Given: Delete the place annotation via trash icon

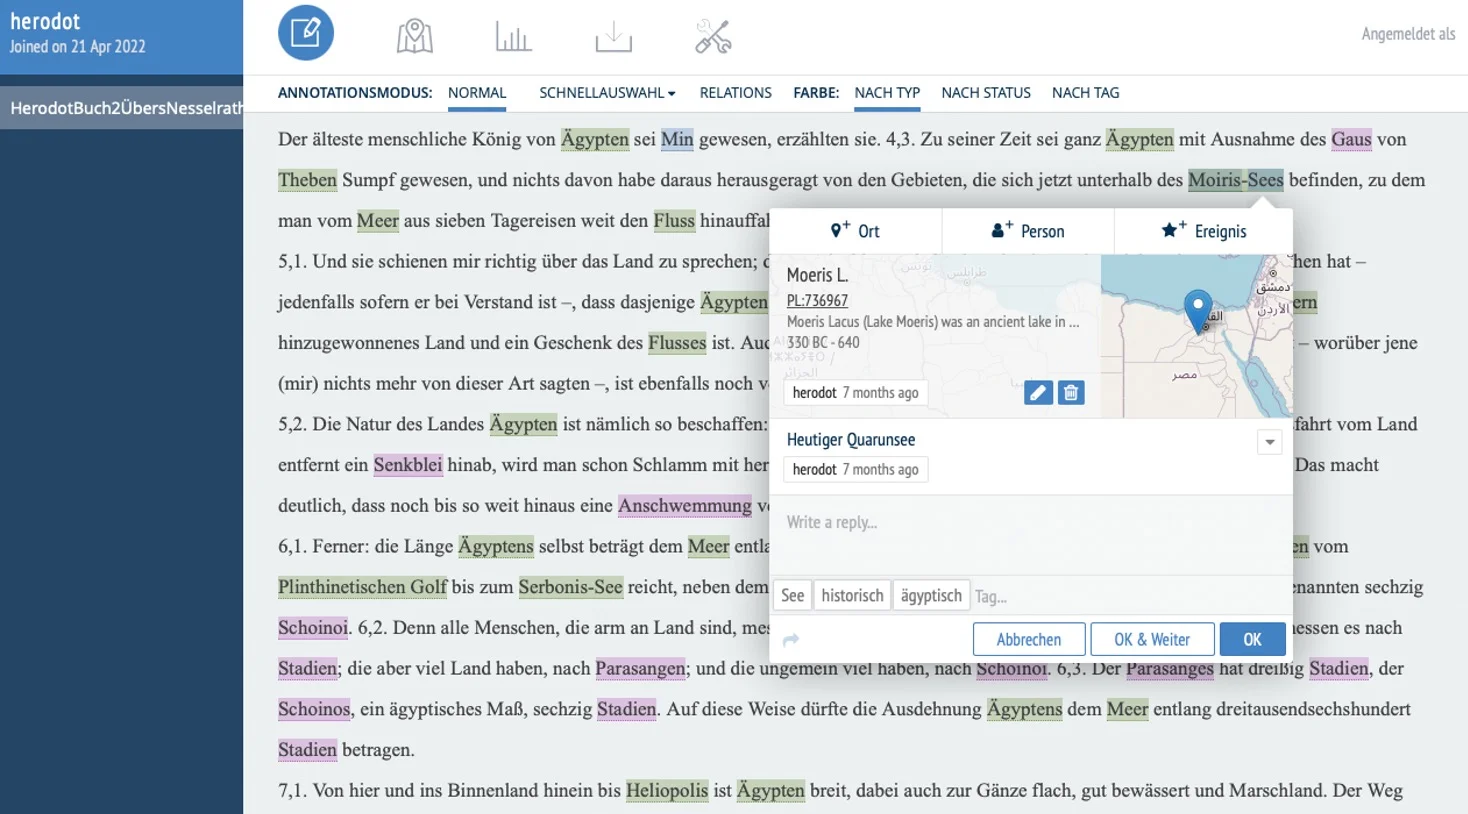Looking at the screenshot, I should 1070,393.
